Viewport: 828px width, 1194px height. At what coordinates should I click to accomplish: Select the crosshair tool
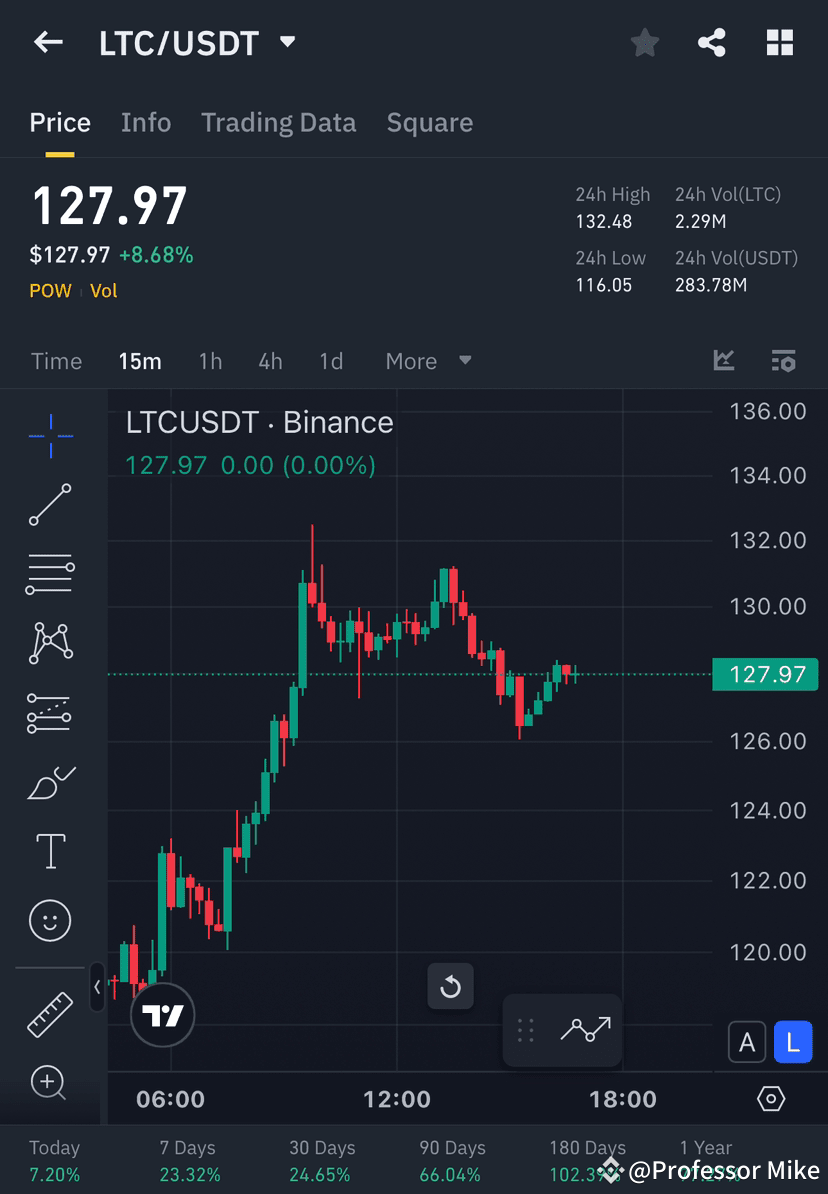tap(50, 435)
